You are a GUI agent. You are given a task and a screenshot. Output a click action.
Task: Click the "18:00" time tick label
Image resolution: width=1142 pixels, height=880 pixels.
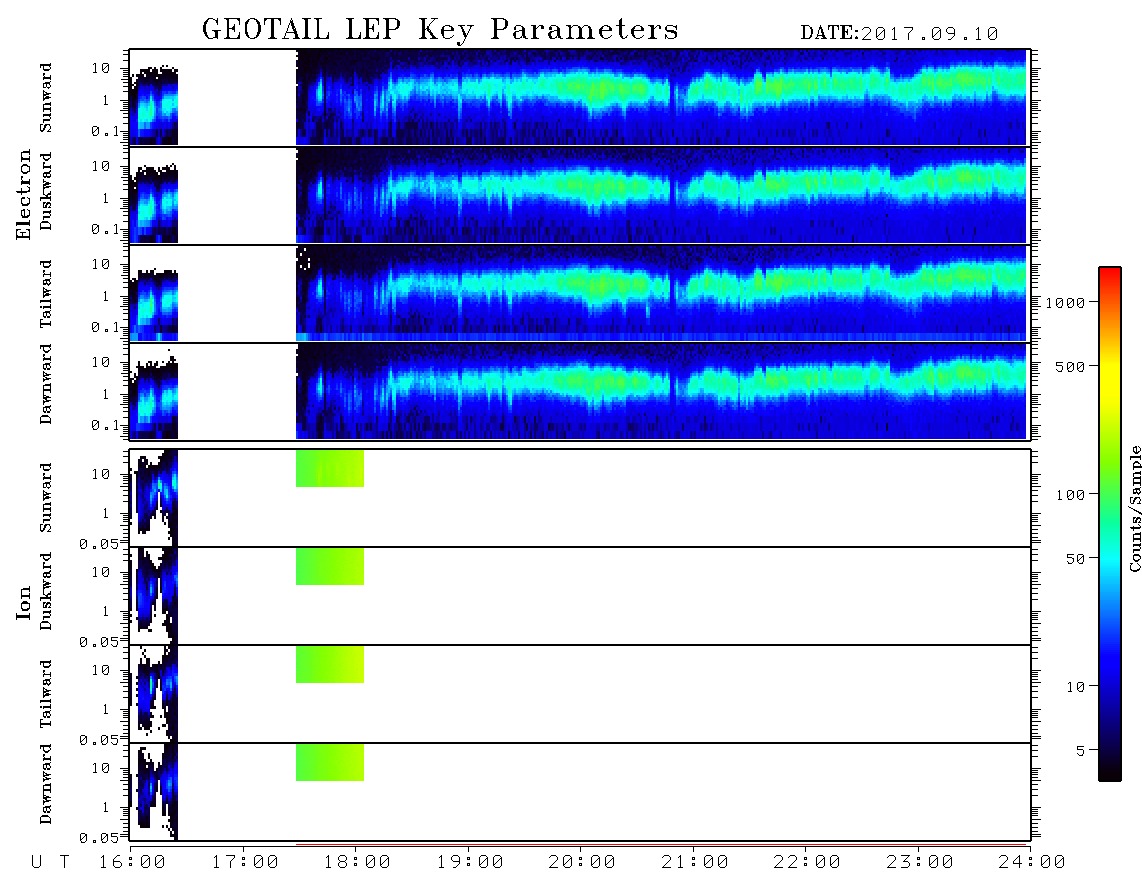click(x=358, y=863)
